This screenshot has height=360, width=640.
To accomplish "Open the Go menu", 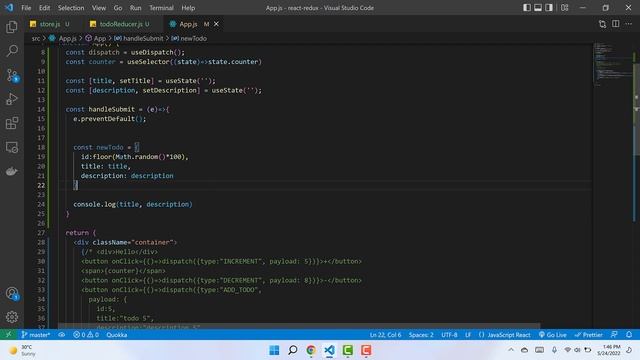I will click(118, 8).
